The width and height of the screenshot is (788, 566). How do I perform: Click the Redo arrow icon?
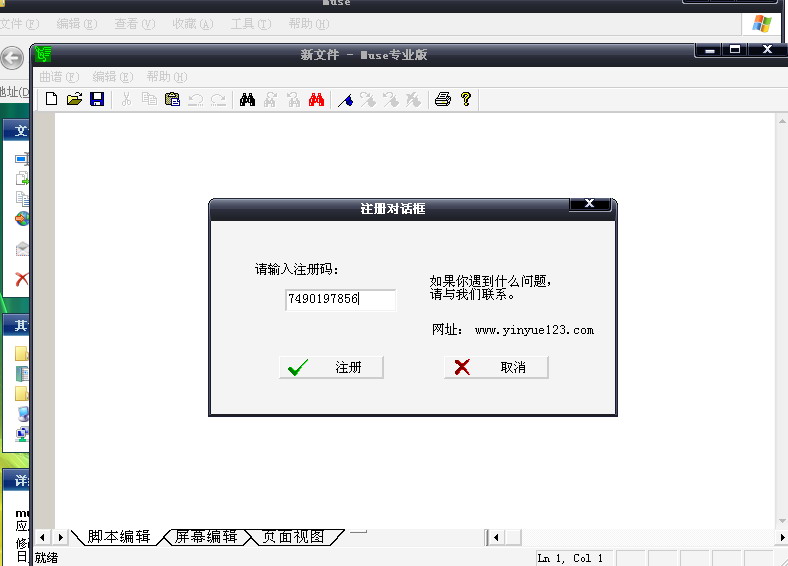[218, 100]
